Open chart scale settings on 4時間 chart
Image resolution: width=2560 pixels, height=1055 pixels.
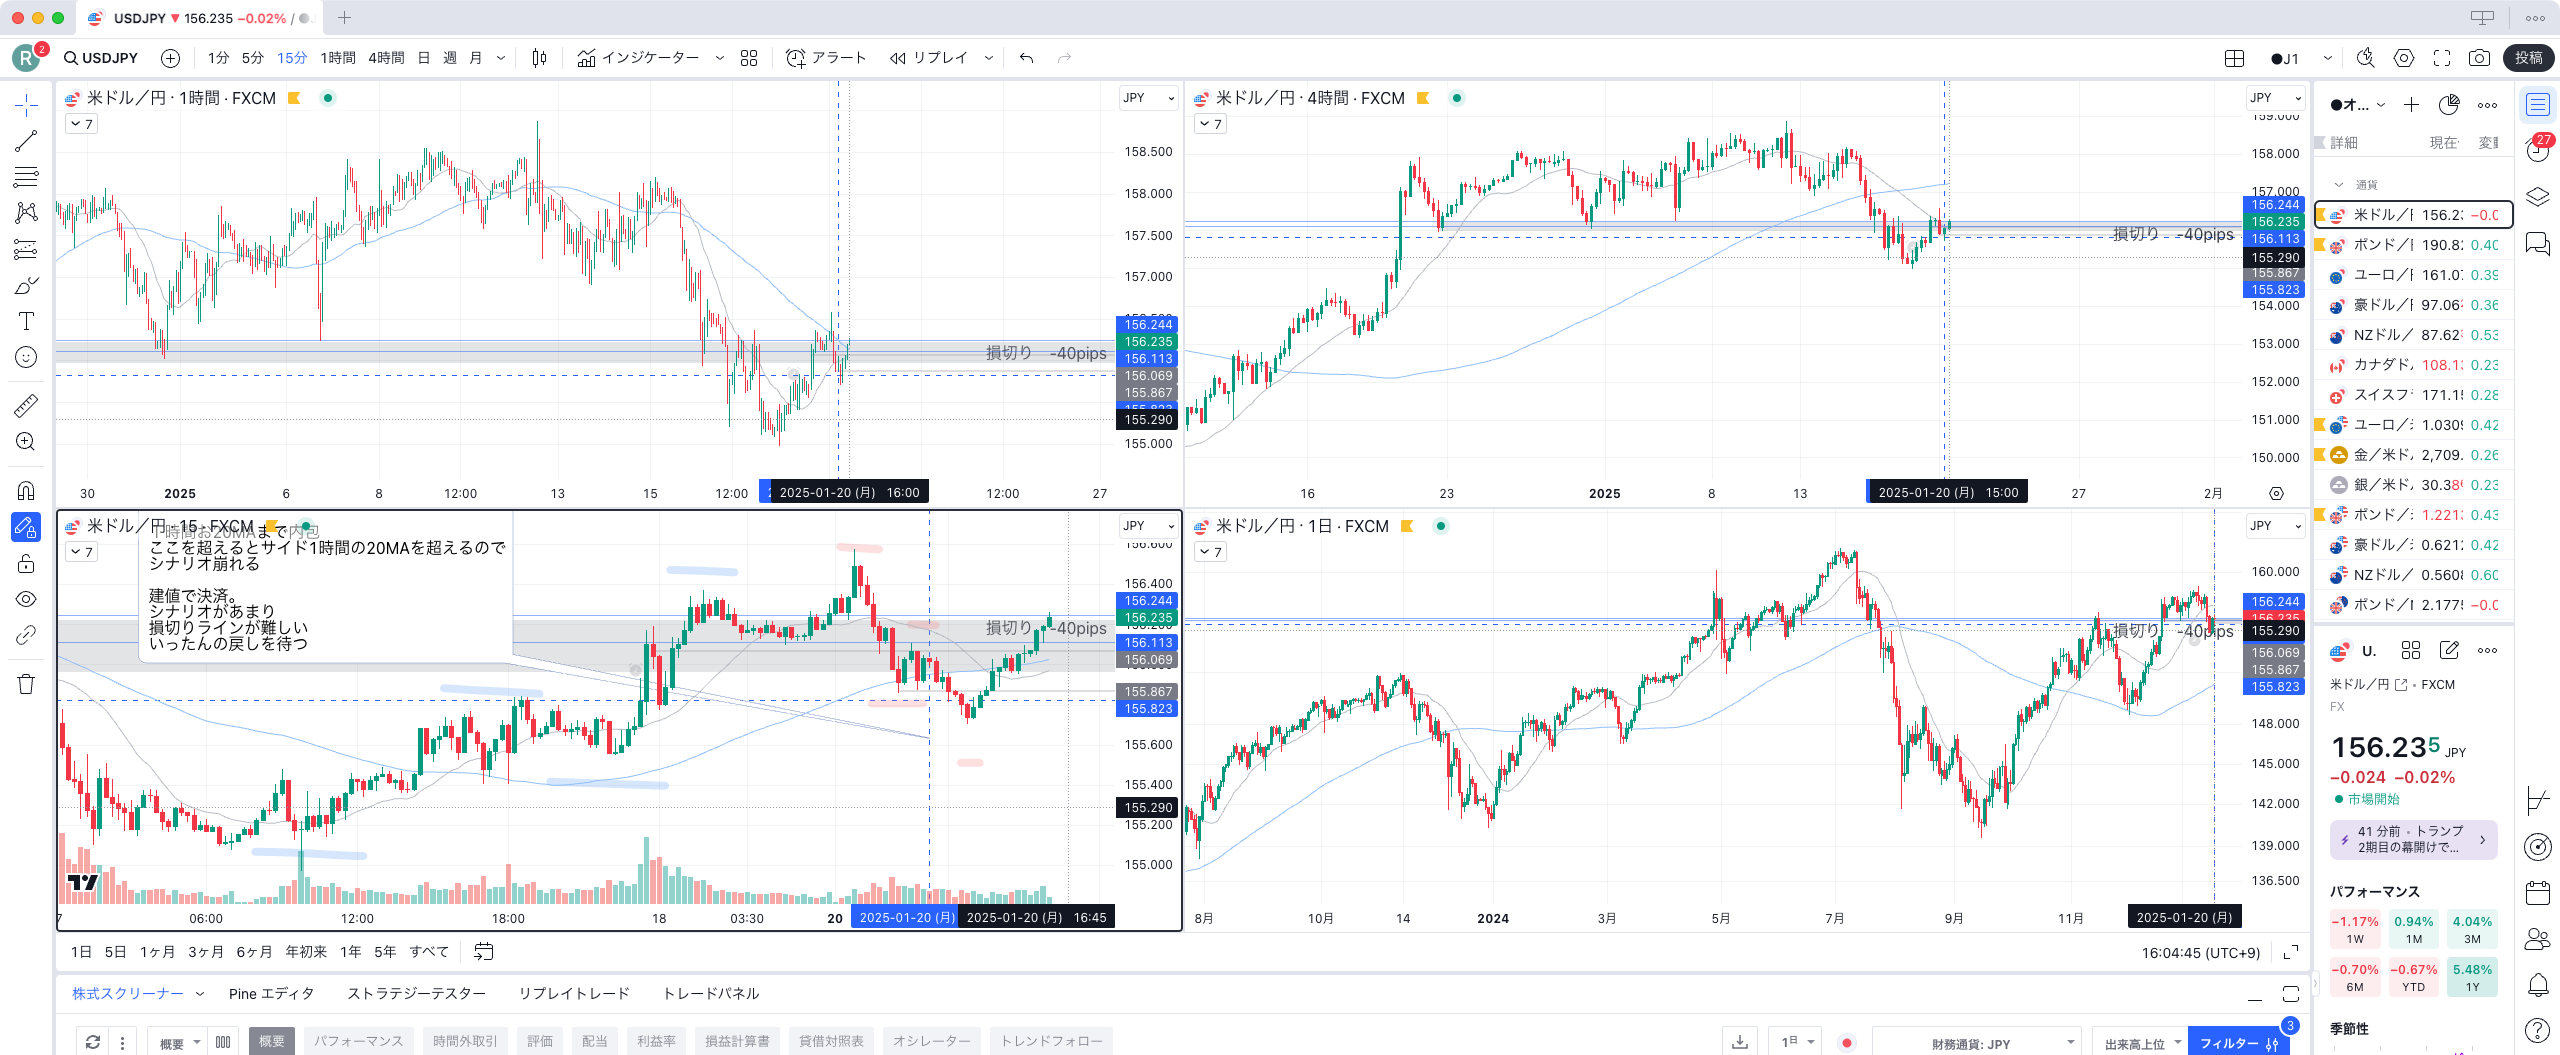tap(2276, 494)
